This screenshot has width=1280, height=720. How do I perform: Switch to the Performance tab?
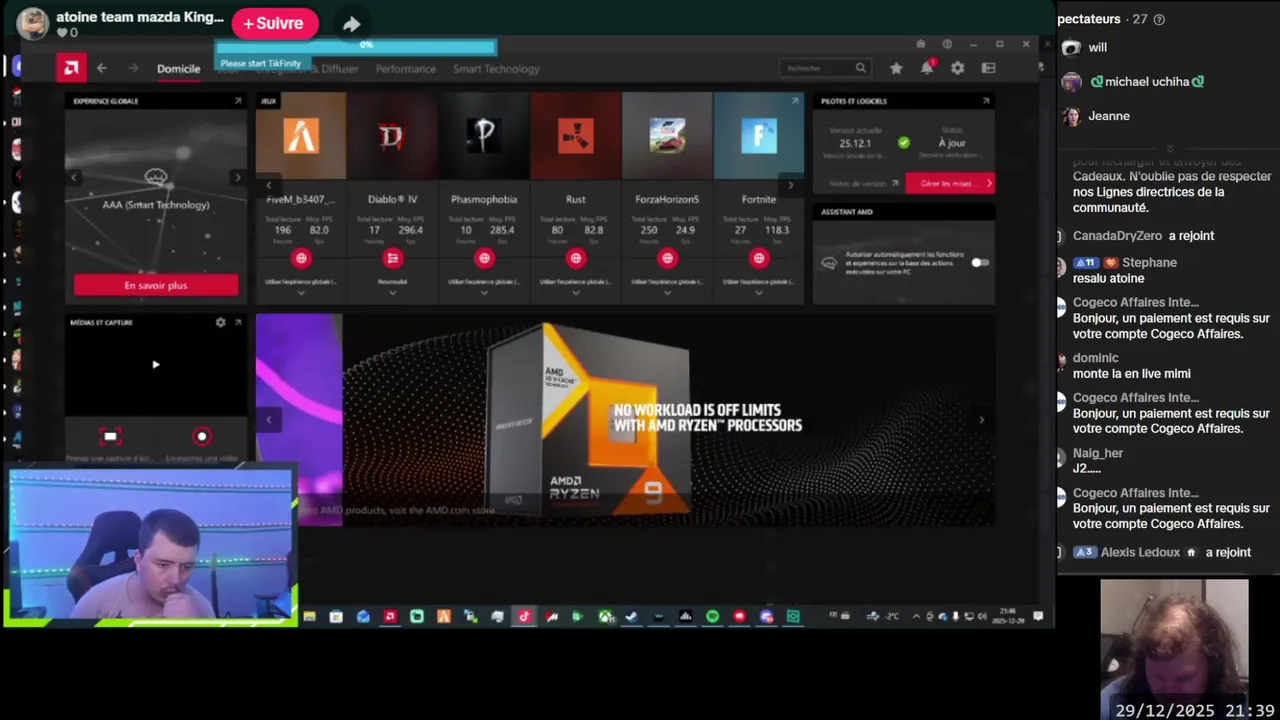(405, 69)
